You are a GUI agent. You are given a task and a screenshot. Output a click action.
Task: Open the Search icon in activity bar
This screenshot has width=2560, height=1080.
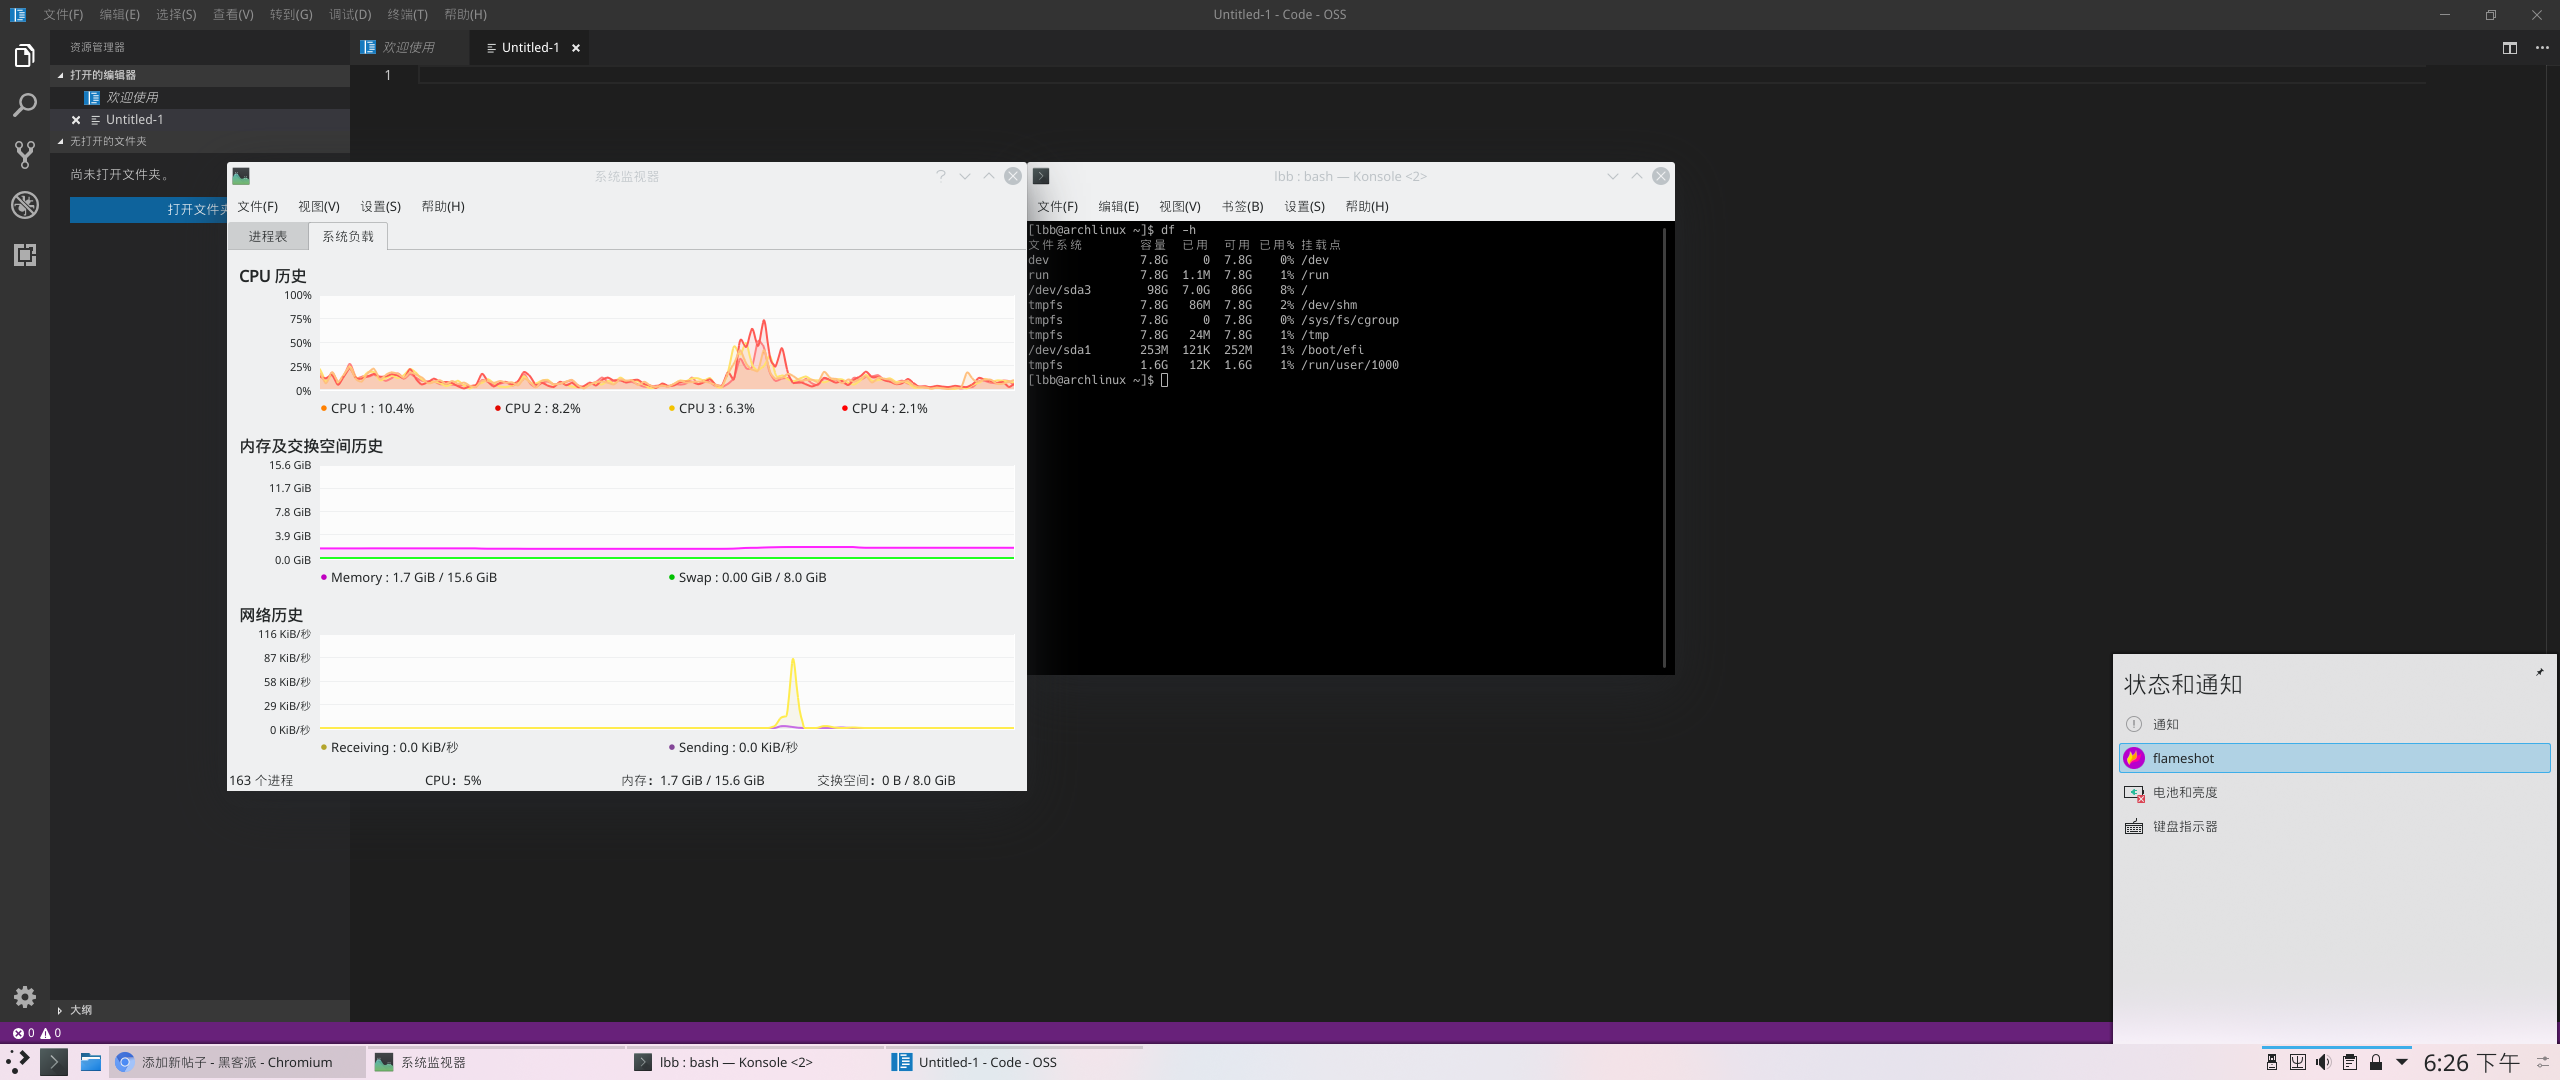[x=25, y=105]
